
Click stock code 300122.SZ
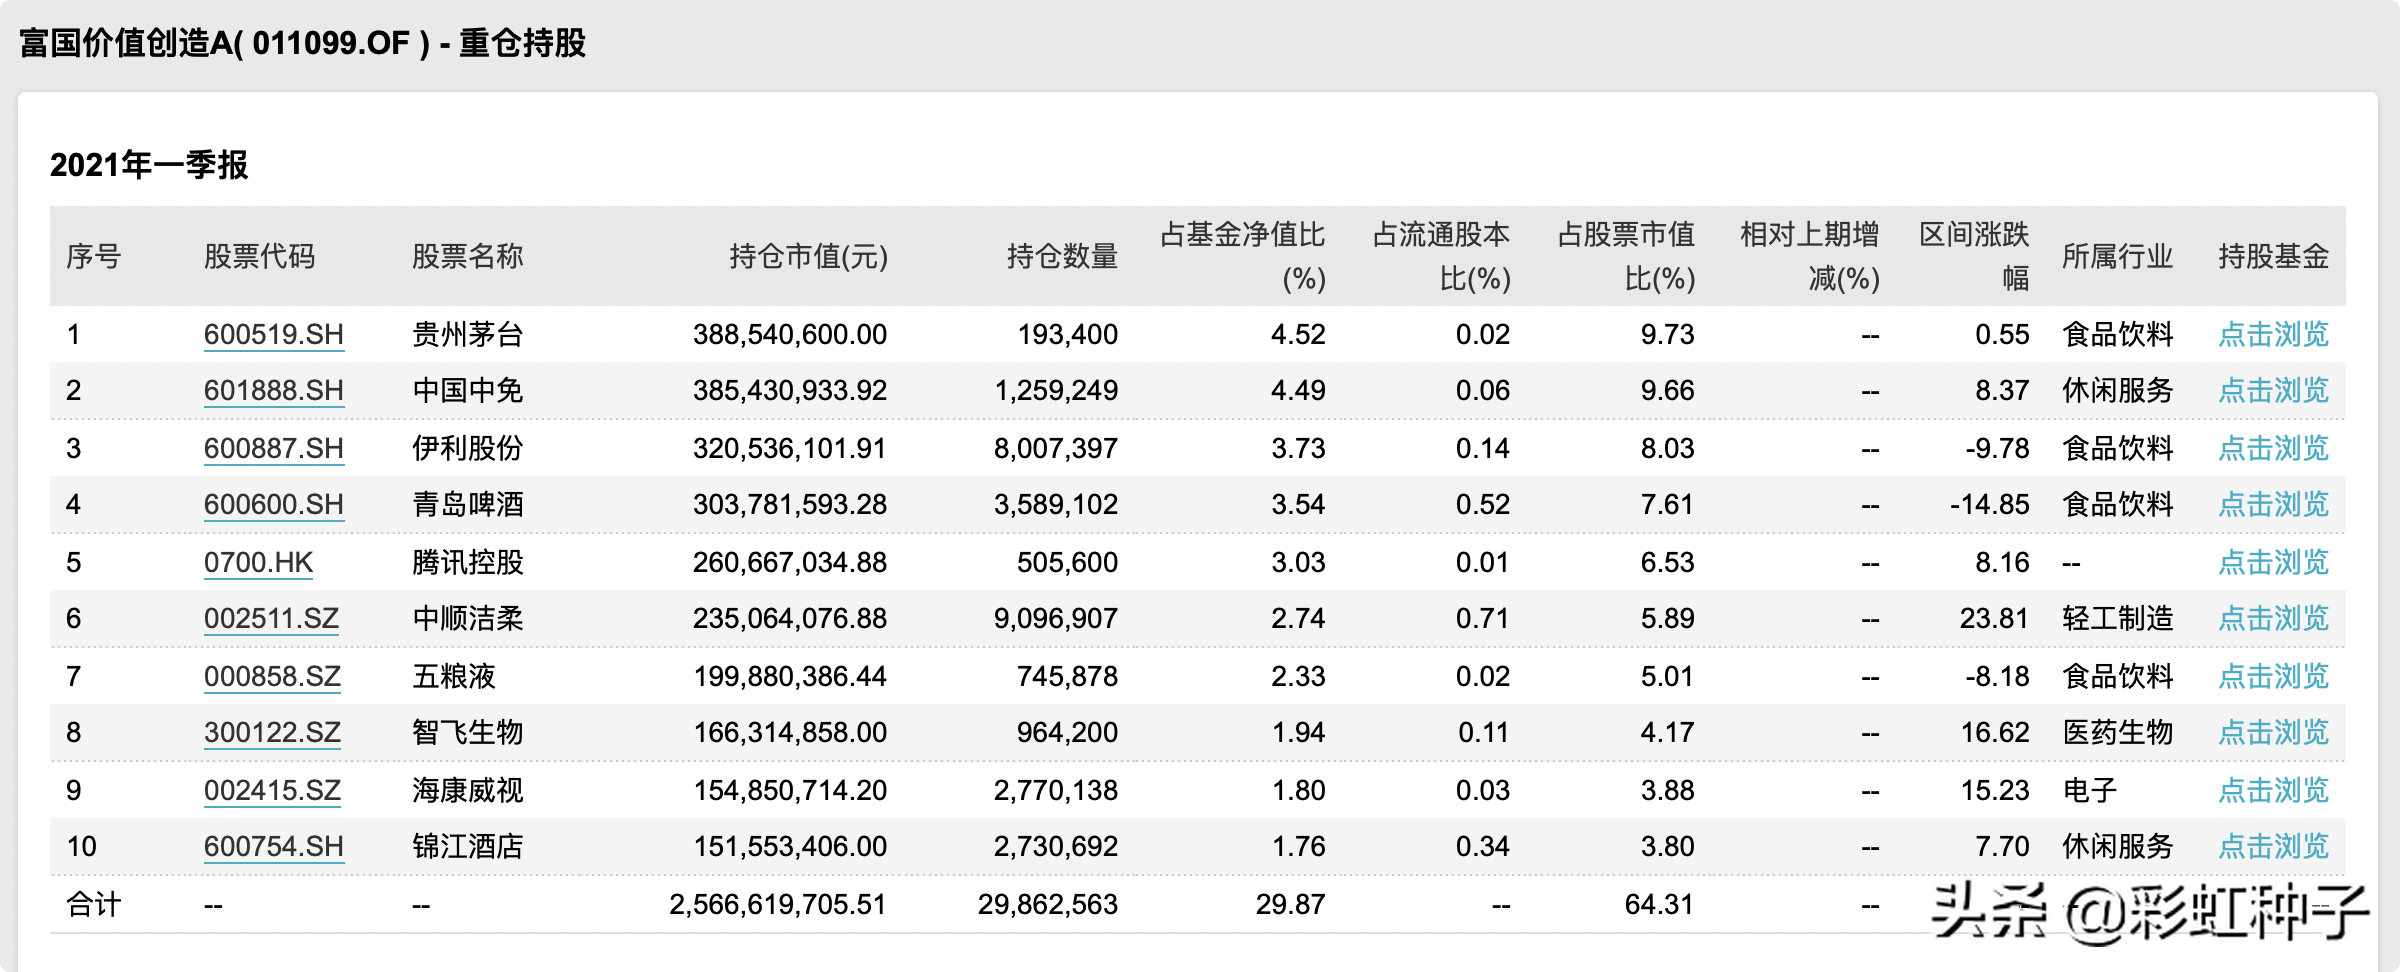tap(272, 732)
